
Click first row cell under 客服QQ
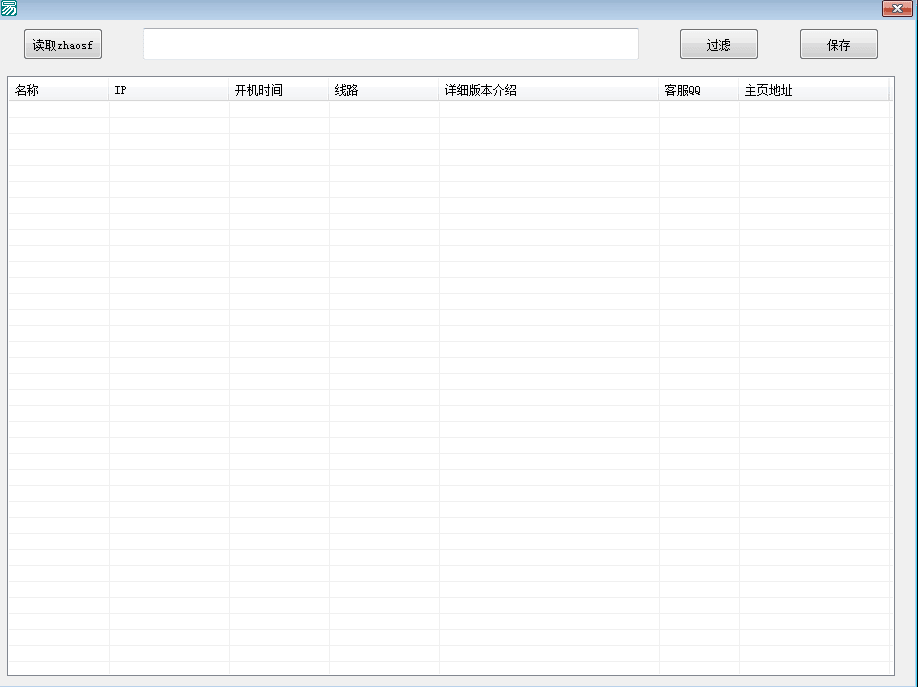[x=698, y=110]
